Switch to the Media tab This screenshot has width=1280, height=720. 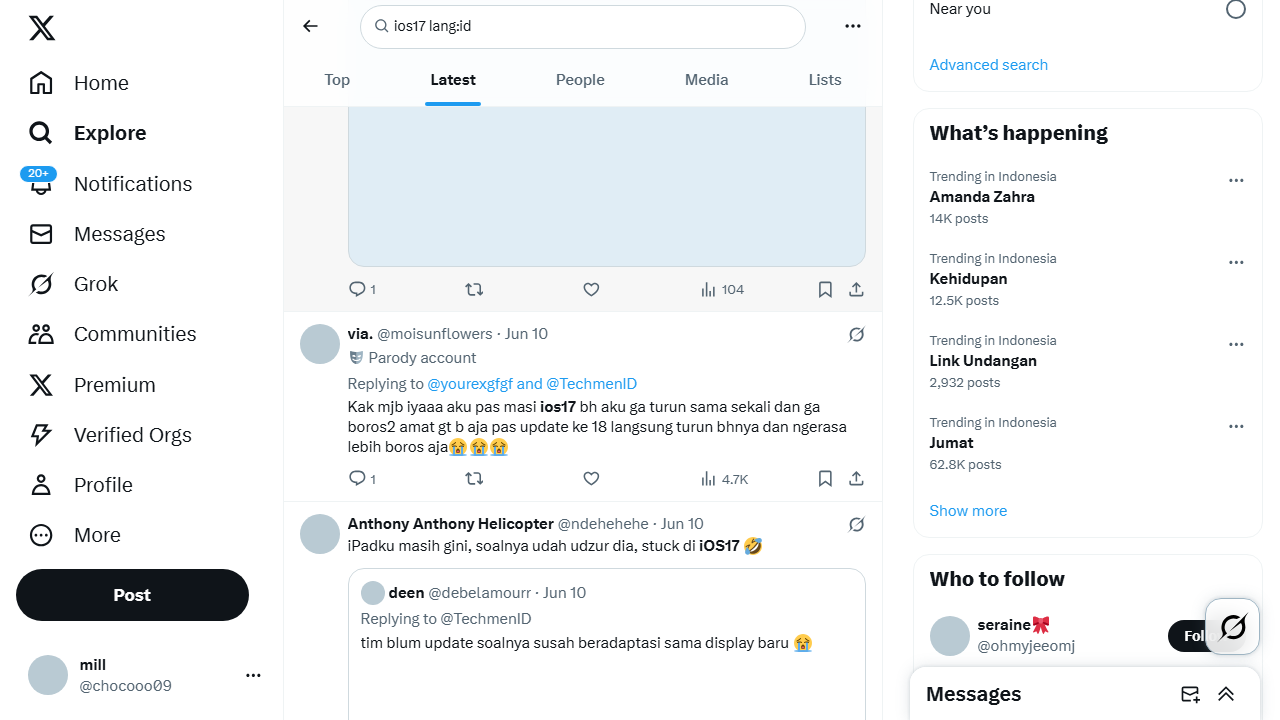pyautogui.click(x=706, y=80)
